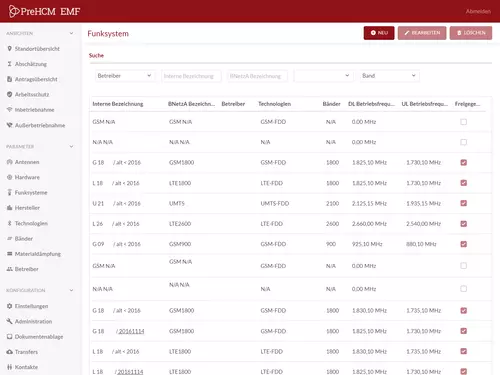The image size is (500, 375).
Task: Open Arbeitsschutz via its shield icon
Action: [9, 94]
